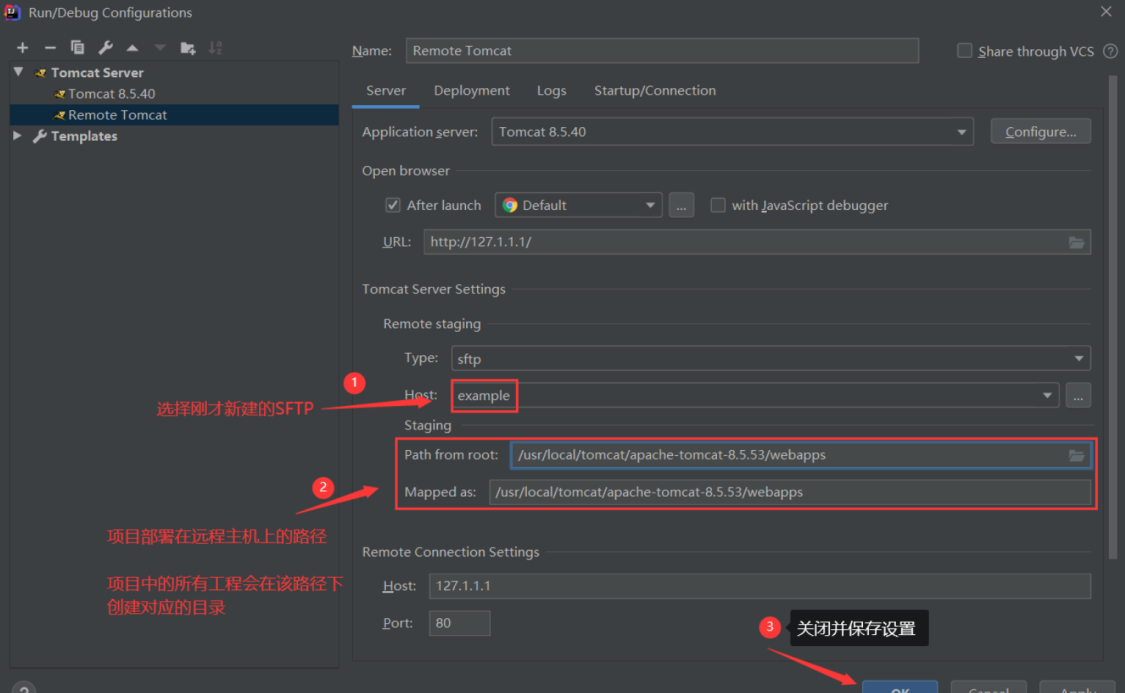Toggle After launch checkbox

392,205
